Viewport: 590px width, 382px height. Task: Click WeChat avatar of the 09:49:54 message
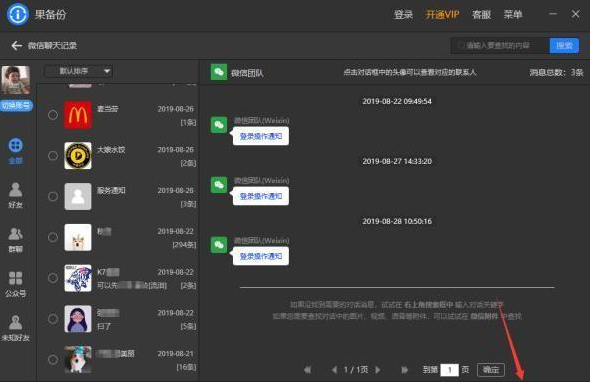click(x=219, y=125)
